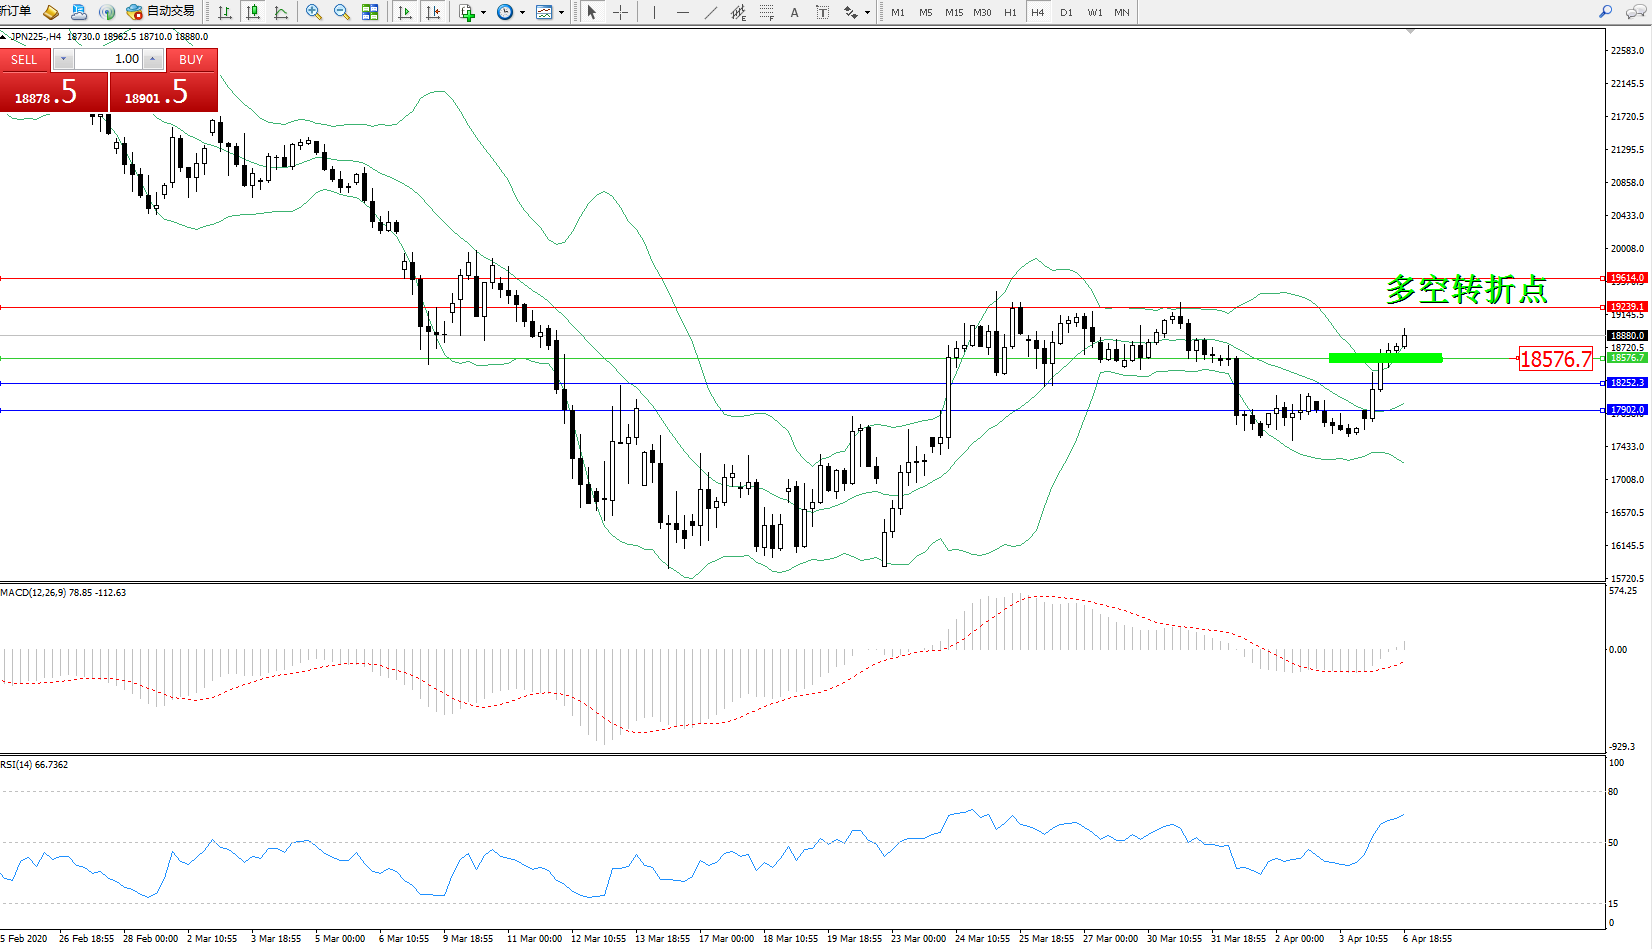Click the zoom in magnifier icon

click(x=314, y=12)
